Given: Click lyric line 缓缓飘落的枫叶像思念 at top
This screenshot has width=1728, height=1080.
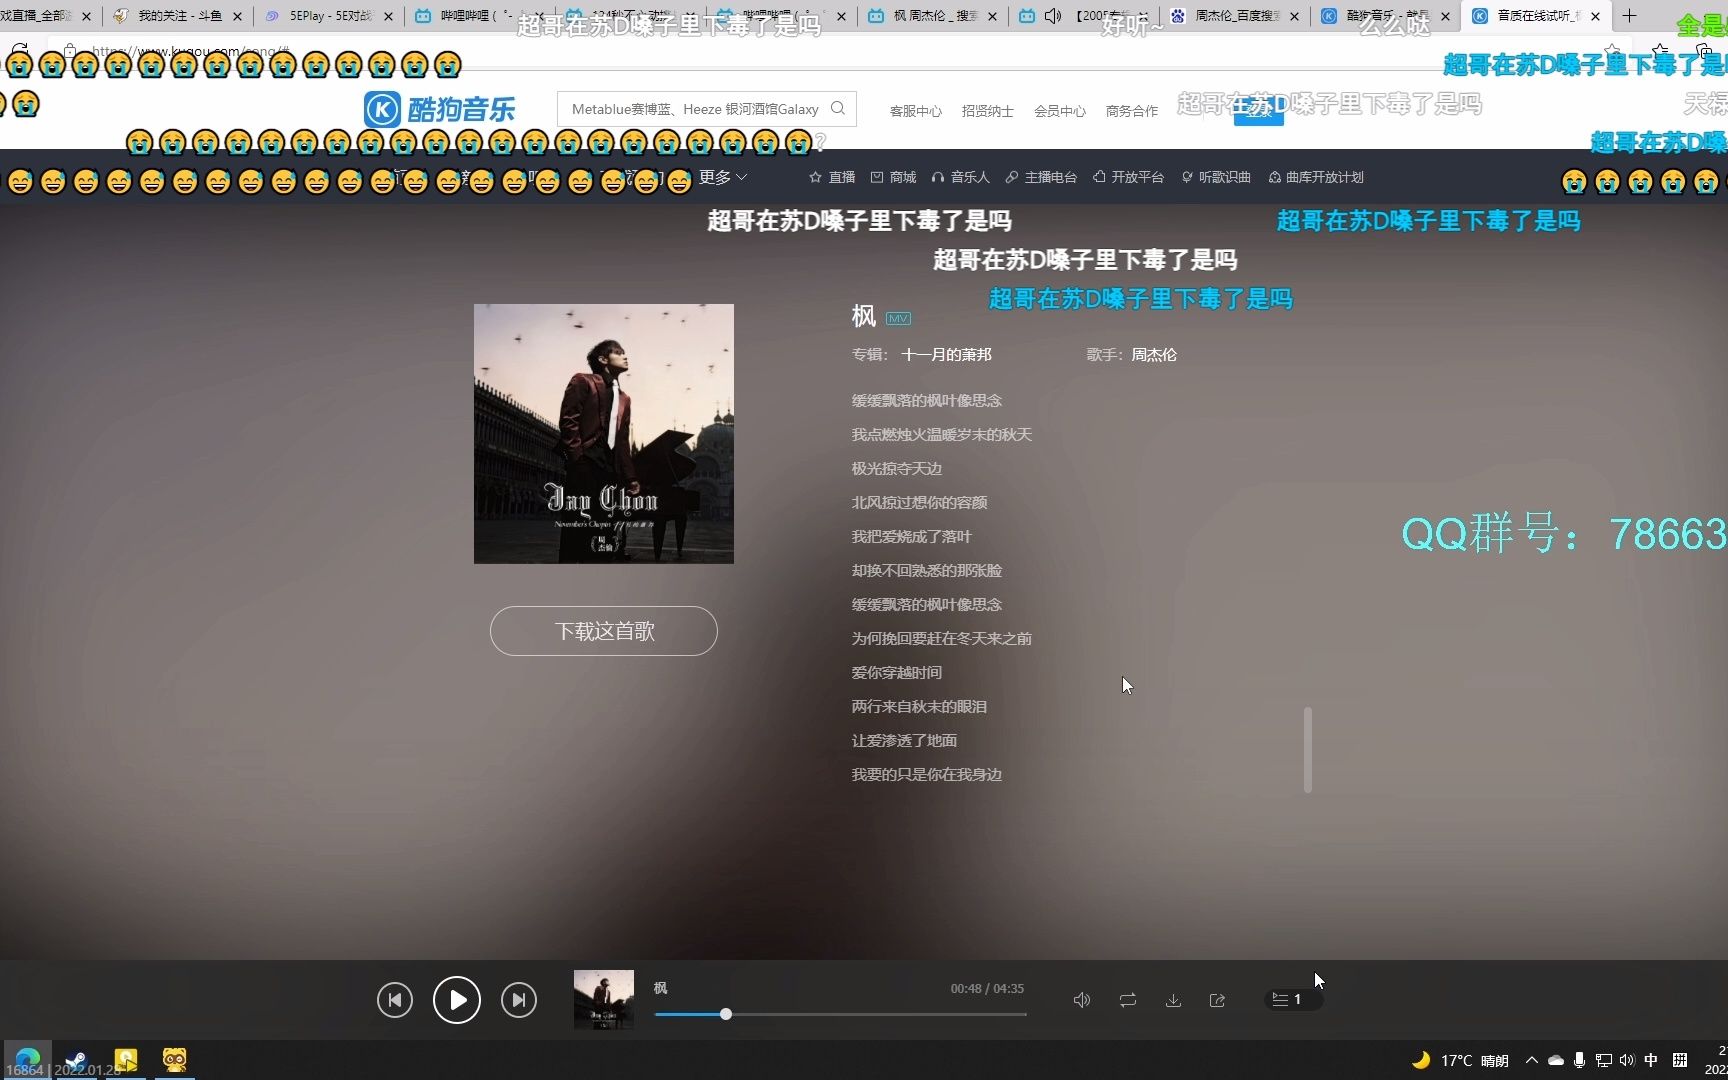Looking at the screenshot, I should pyautogui.click(x=927, y=400).
